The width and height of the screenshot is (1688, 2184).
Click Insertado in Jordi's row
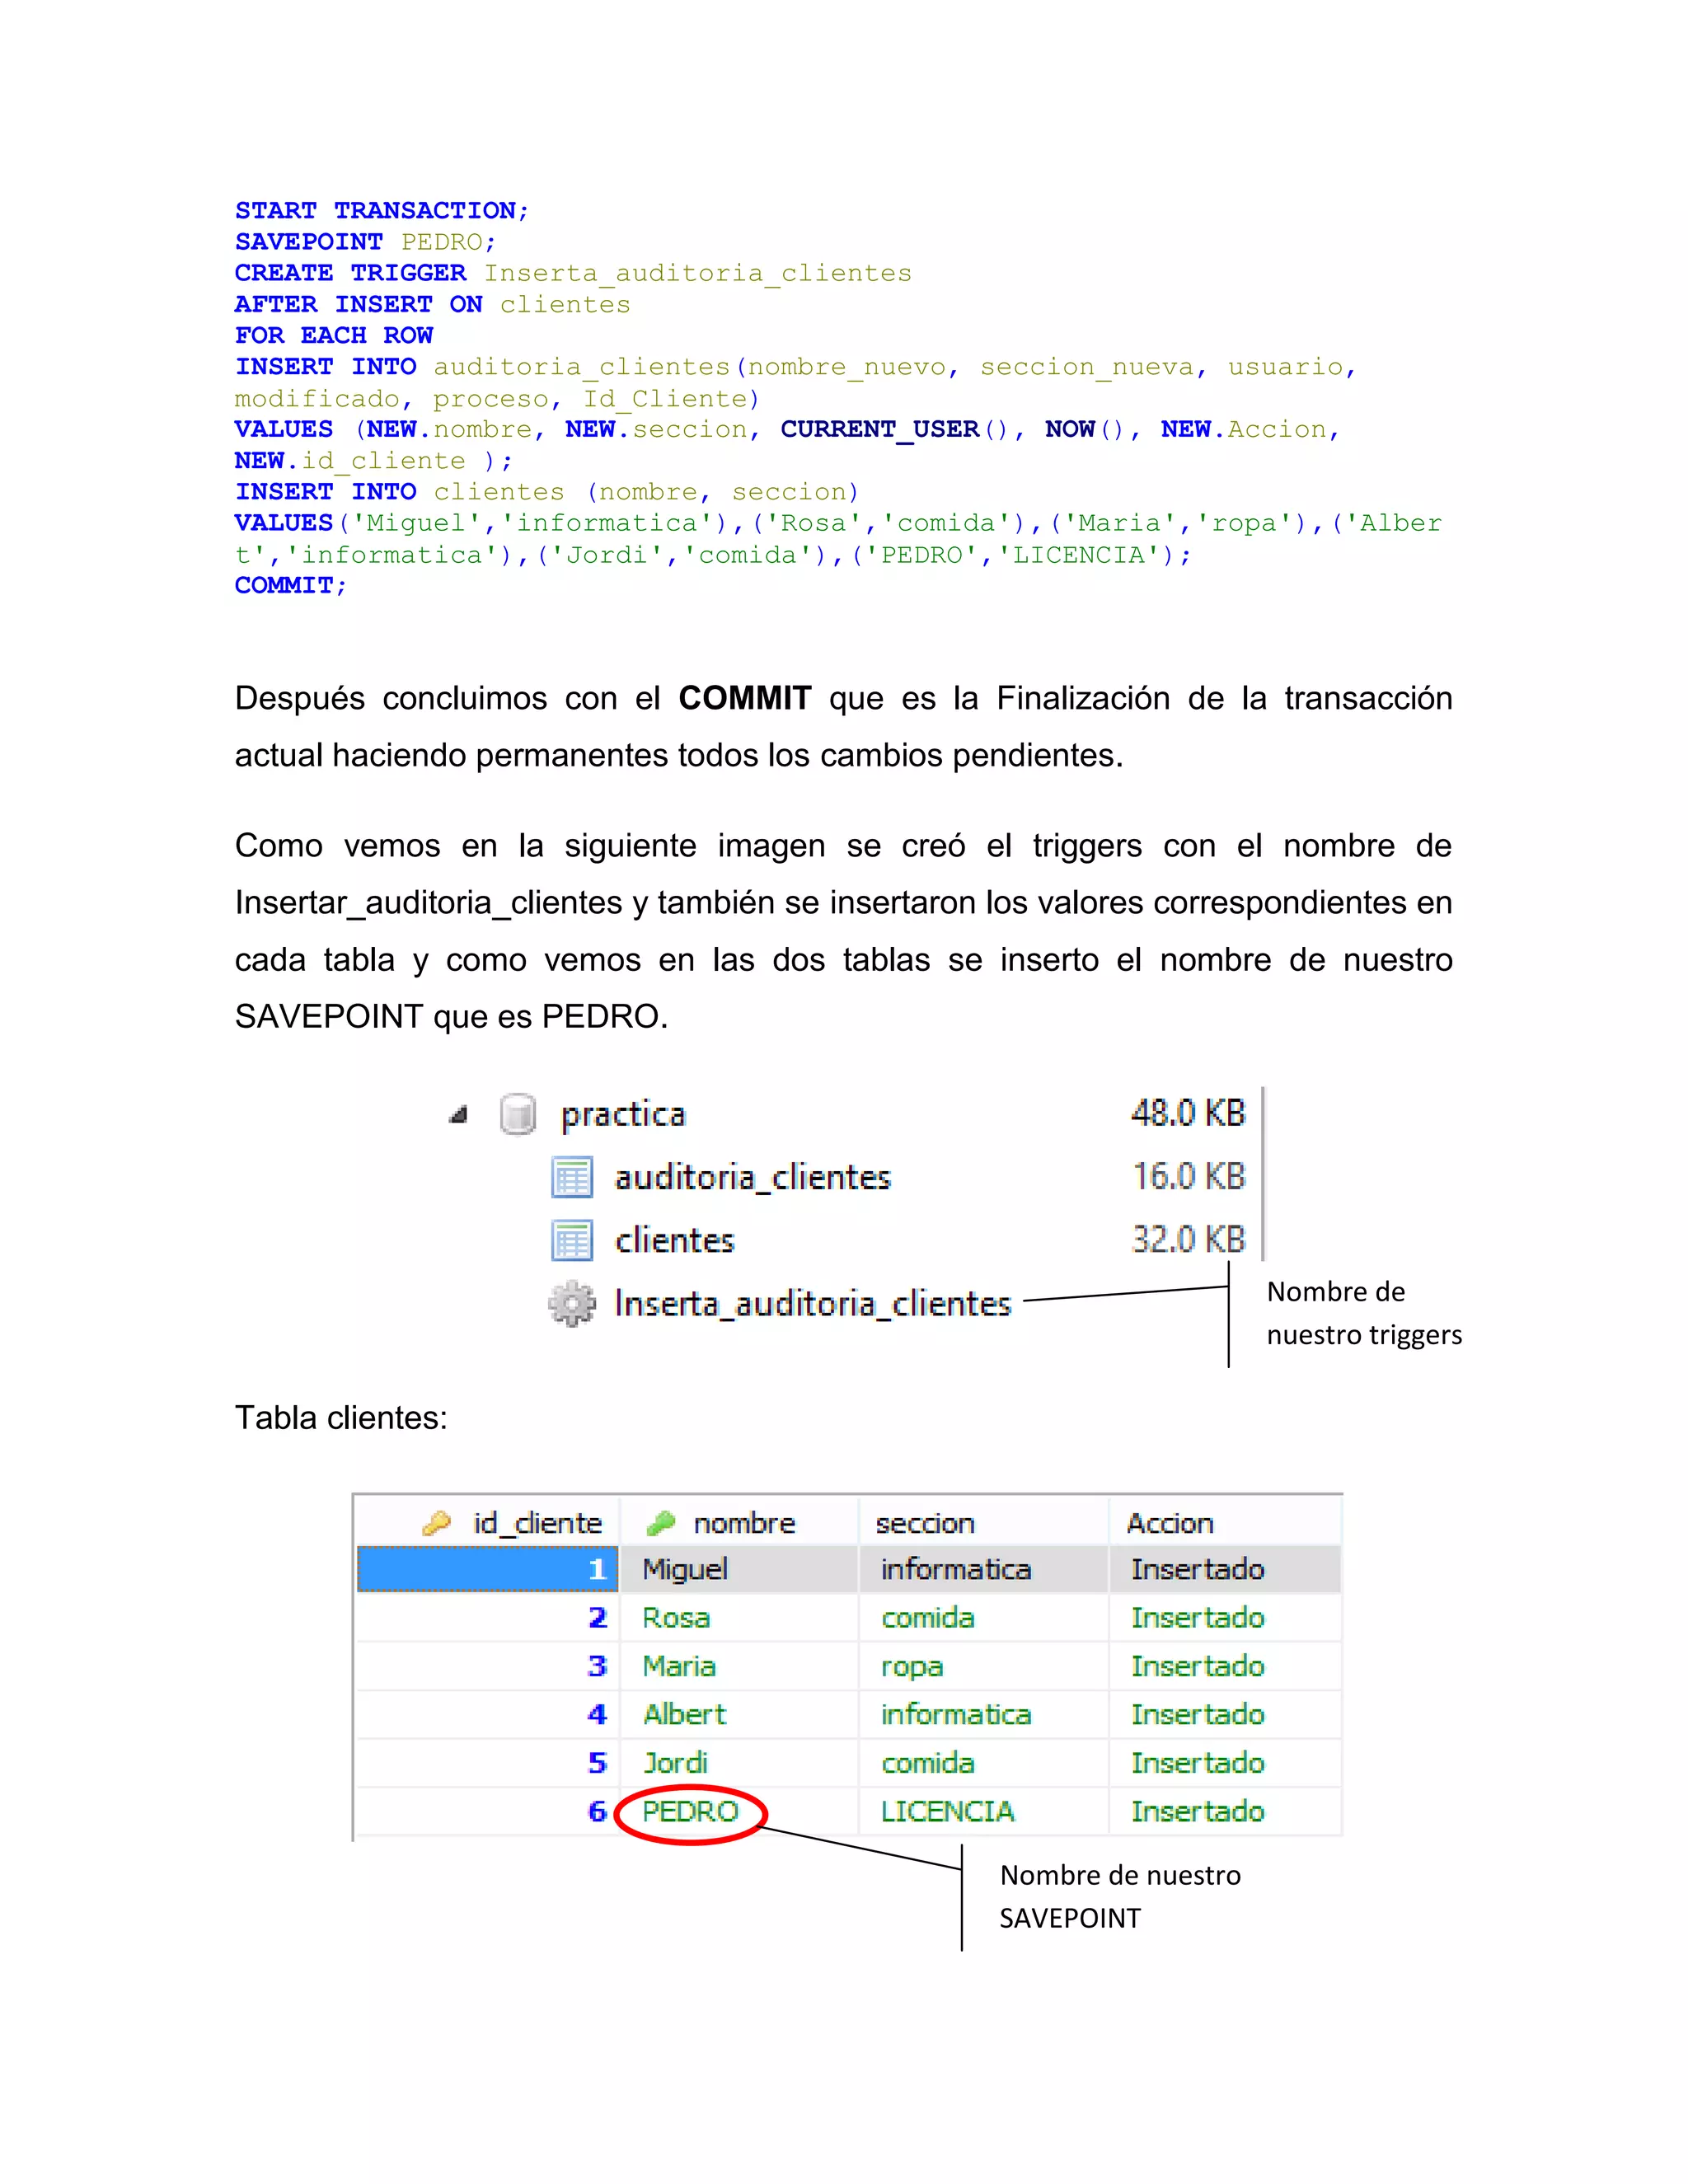(1225, 1763)
